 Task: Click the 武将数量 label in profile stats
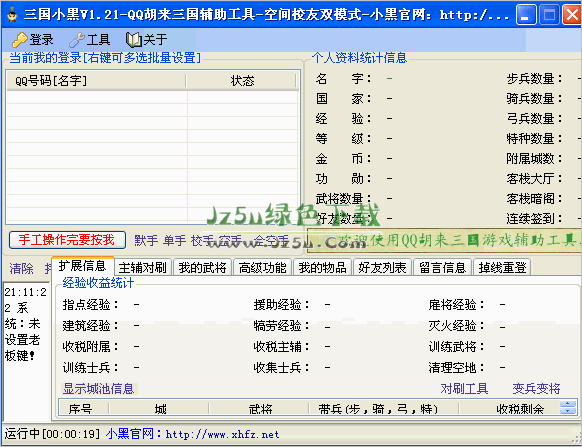point(343,199)
